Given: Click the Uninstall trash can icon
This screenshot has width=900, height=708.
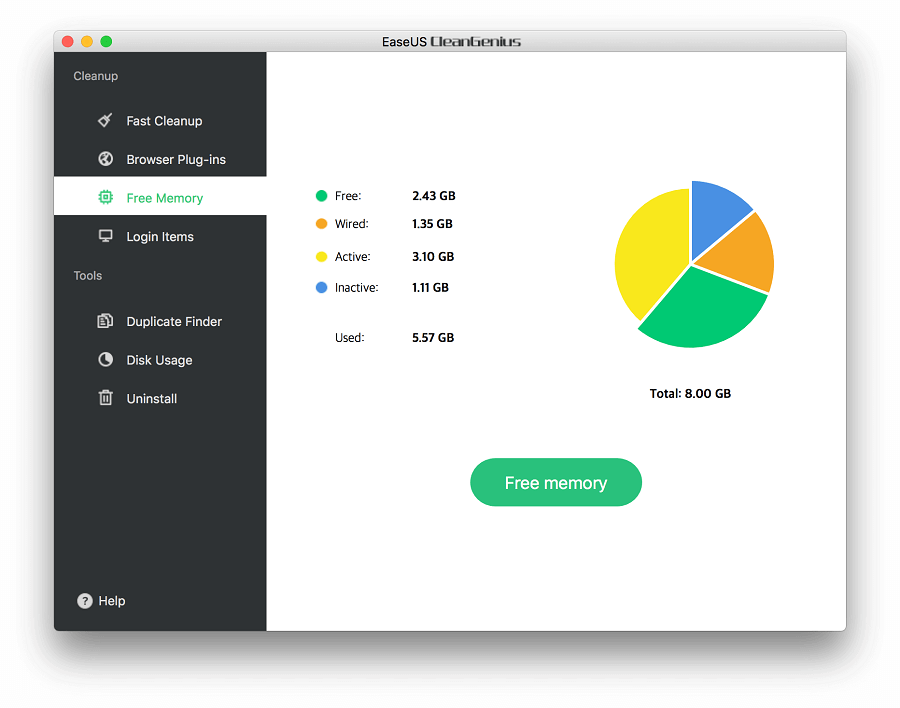Looking at the screenshot, I should (106, 397).
